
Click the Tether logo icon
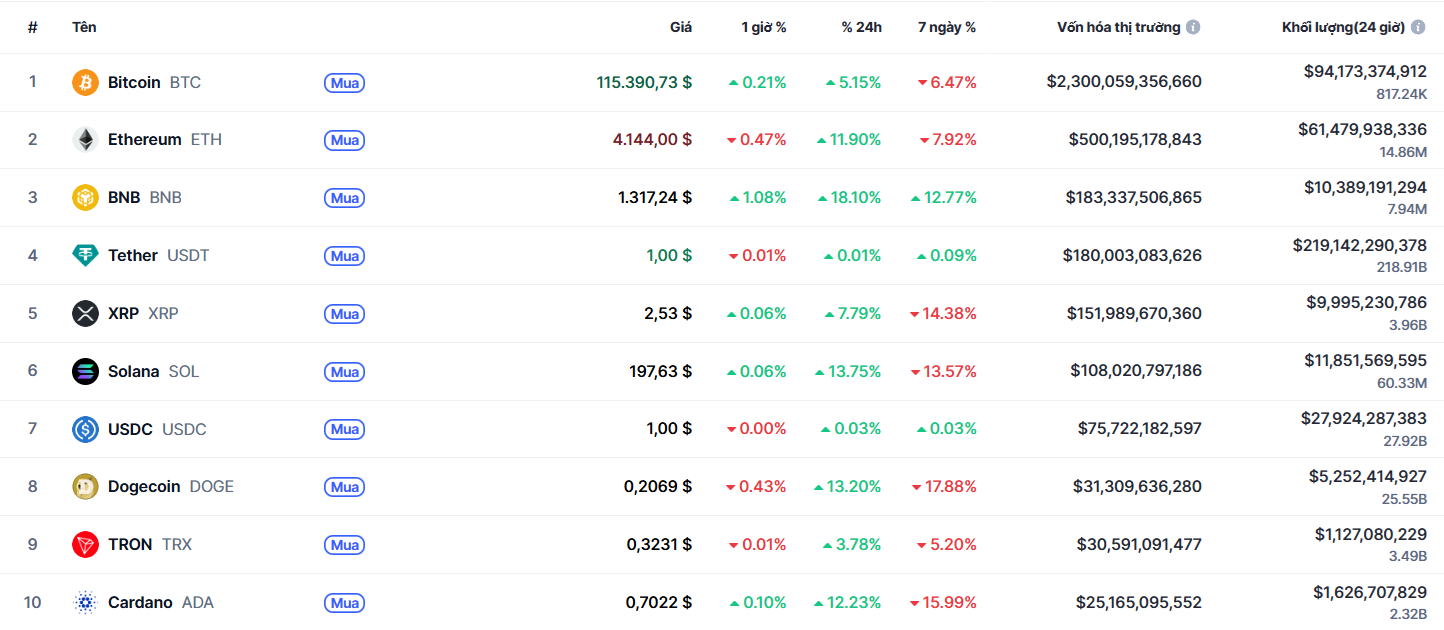pos(86,256)
